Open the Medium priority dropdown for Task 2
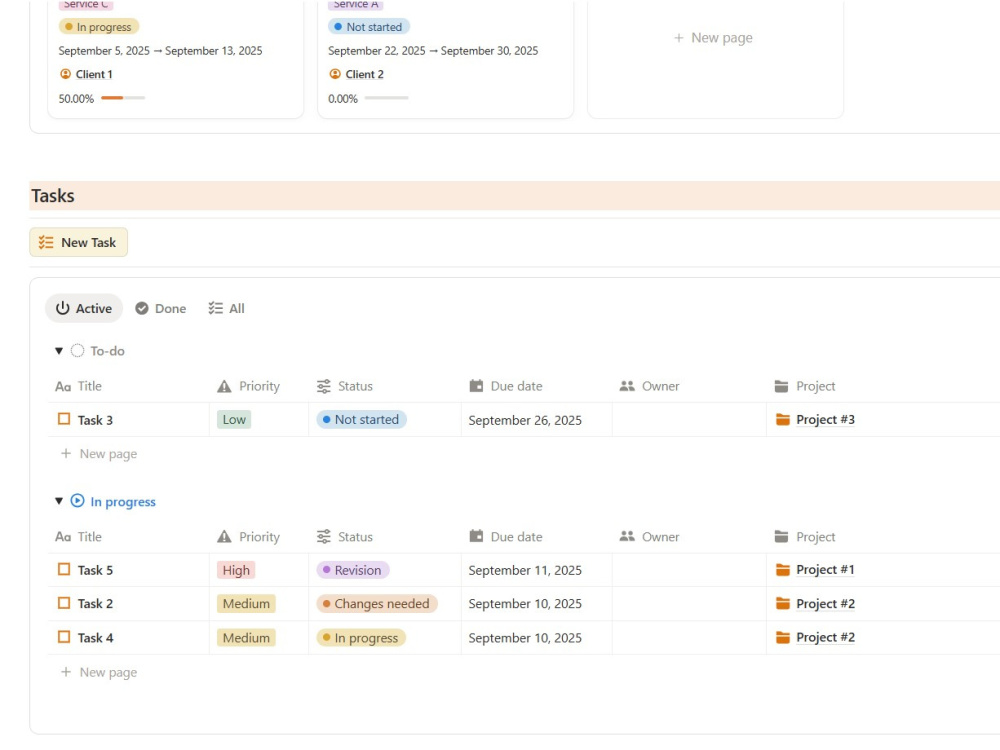Viewport: 1000px width, 750px height. click(x=246, y=604)
